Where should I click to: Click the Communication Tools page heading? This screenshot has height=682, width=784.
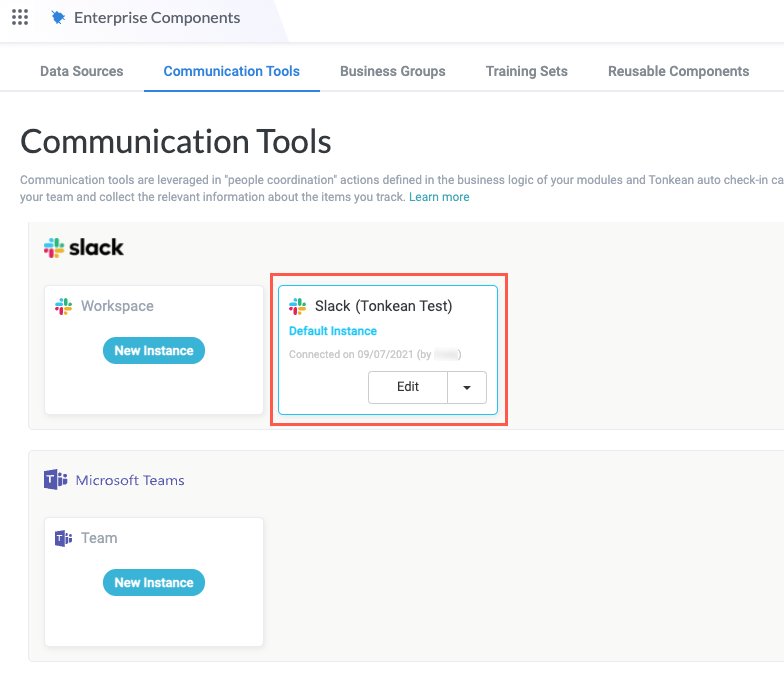point(176,142)
